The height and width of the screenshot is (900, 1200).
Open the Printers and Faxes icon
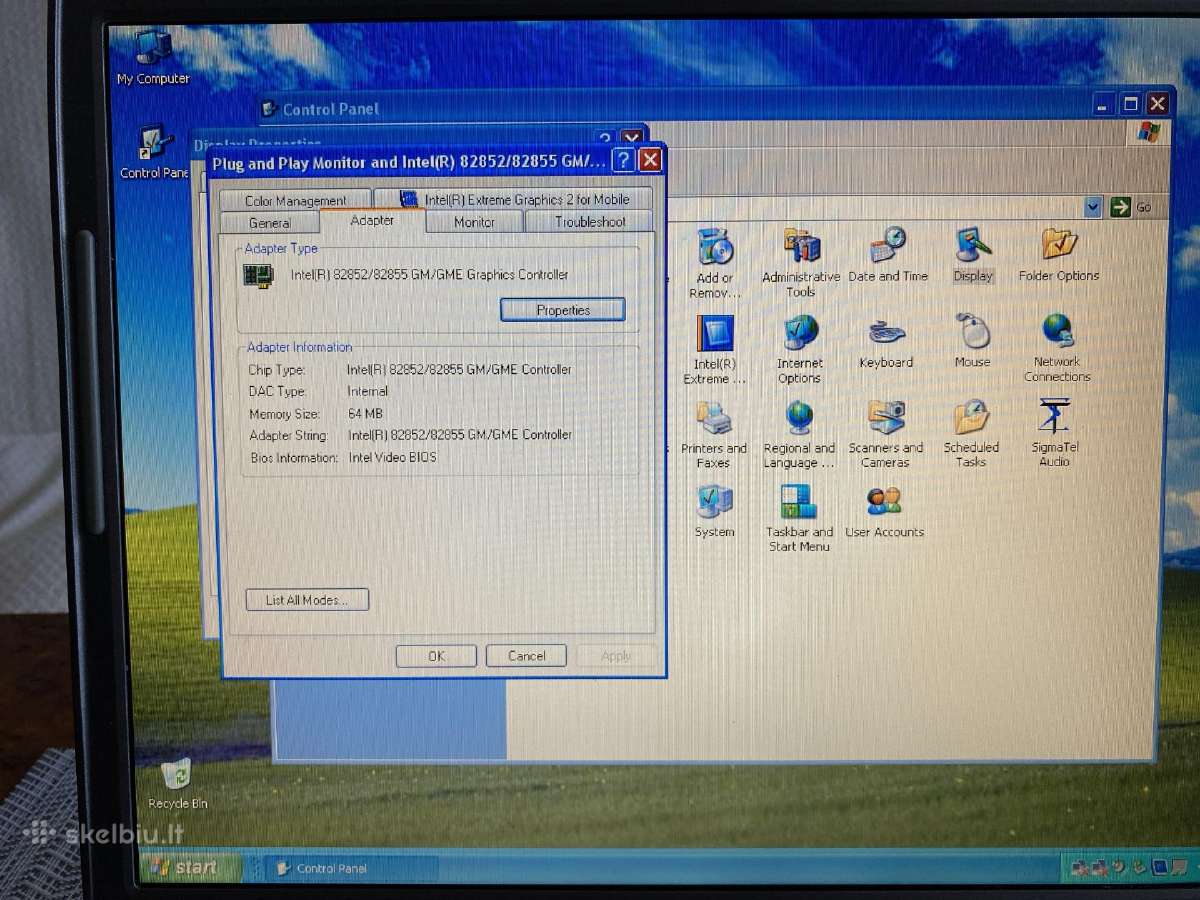pyautogui.click(x=713, y=435)
